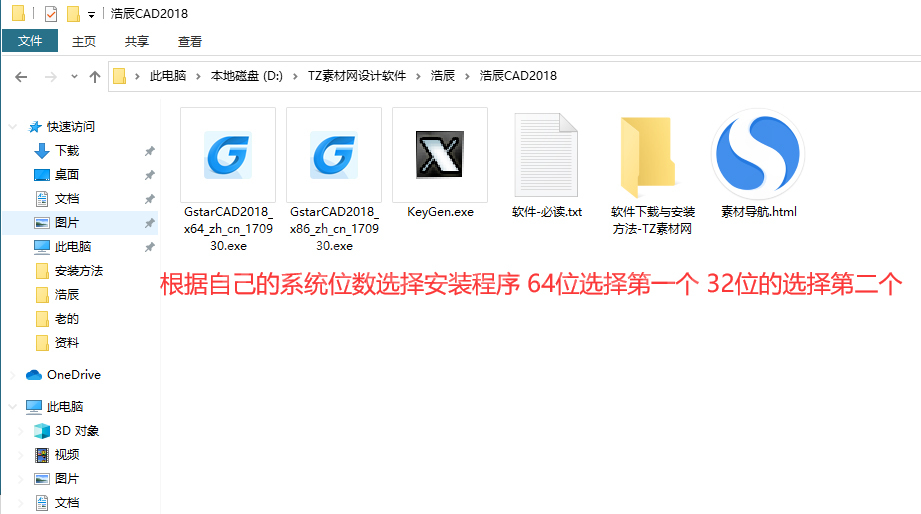Open 图片 in quick access
This screenshot has width=921, height=514.
67,223
